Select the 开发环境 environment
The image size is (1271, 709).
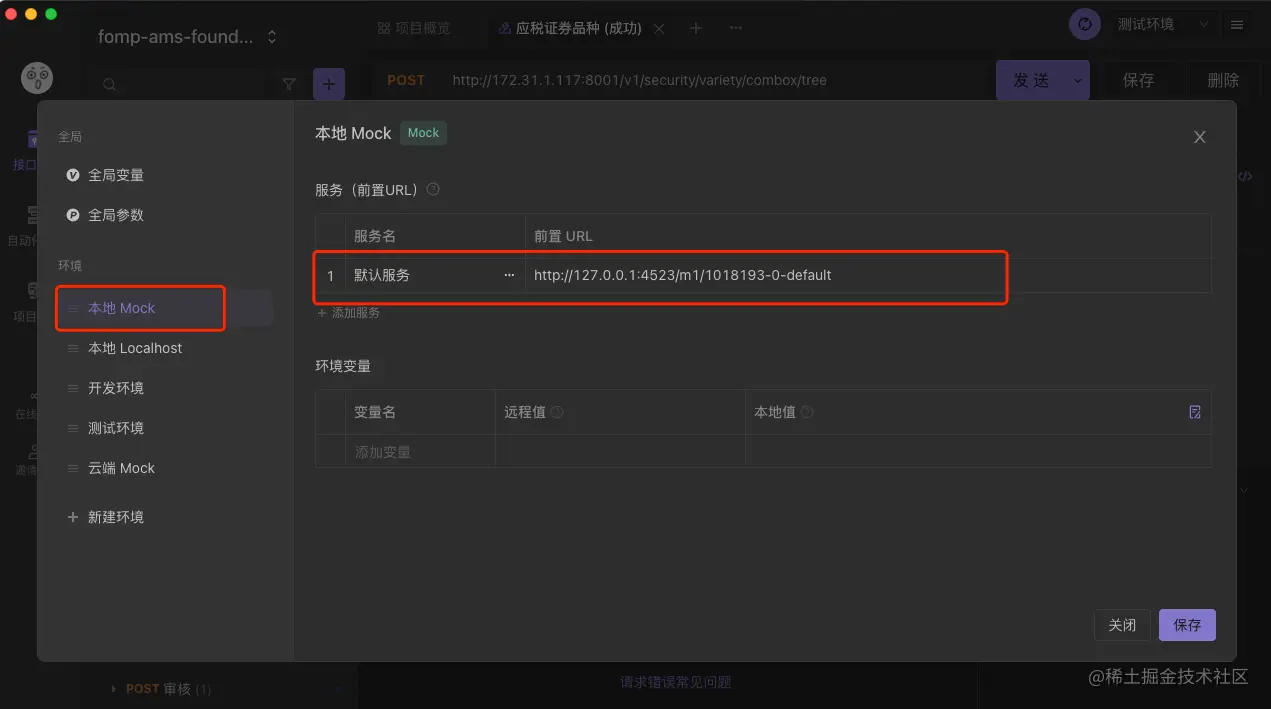click(x=116, y=388)
